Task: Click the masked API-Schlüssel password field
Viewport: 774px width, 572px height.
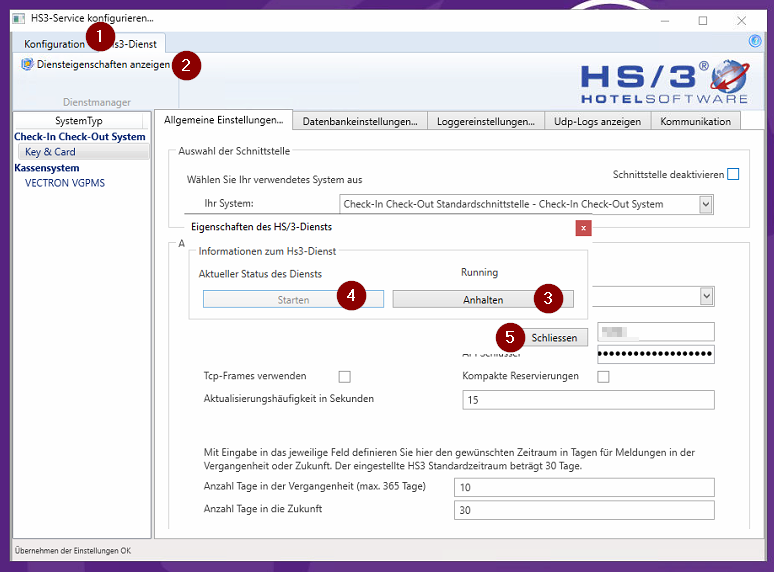Action: 656,354
